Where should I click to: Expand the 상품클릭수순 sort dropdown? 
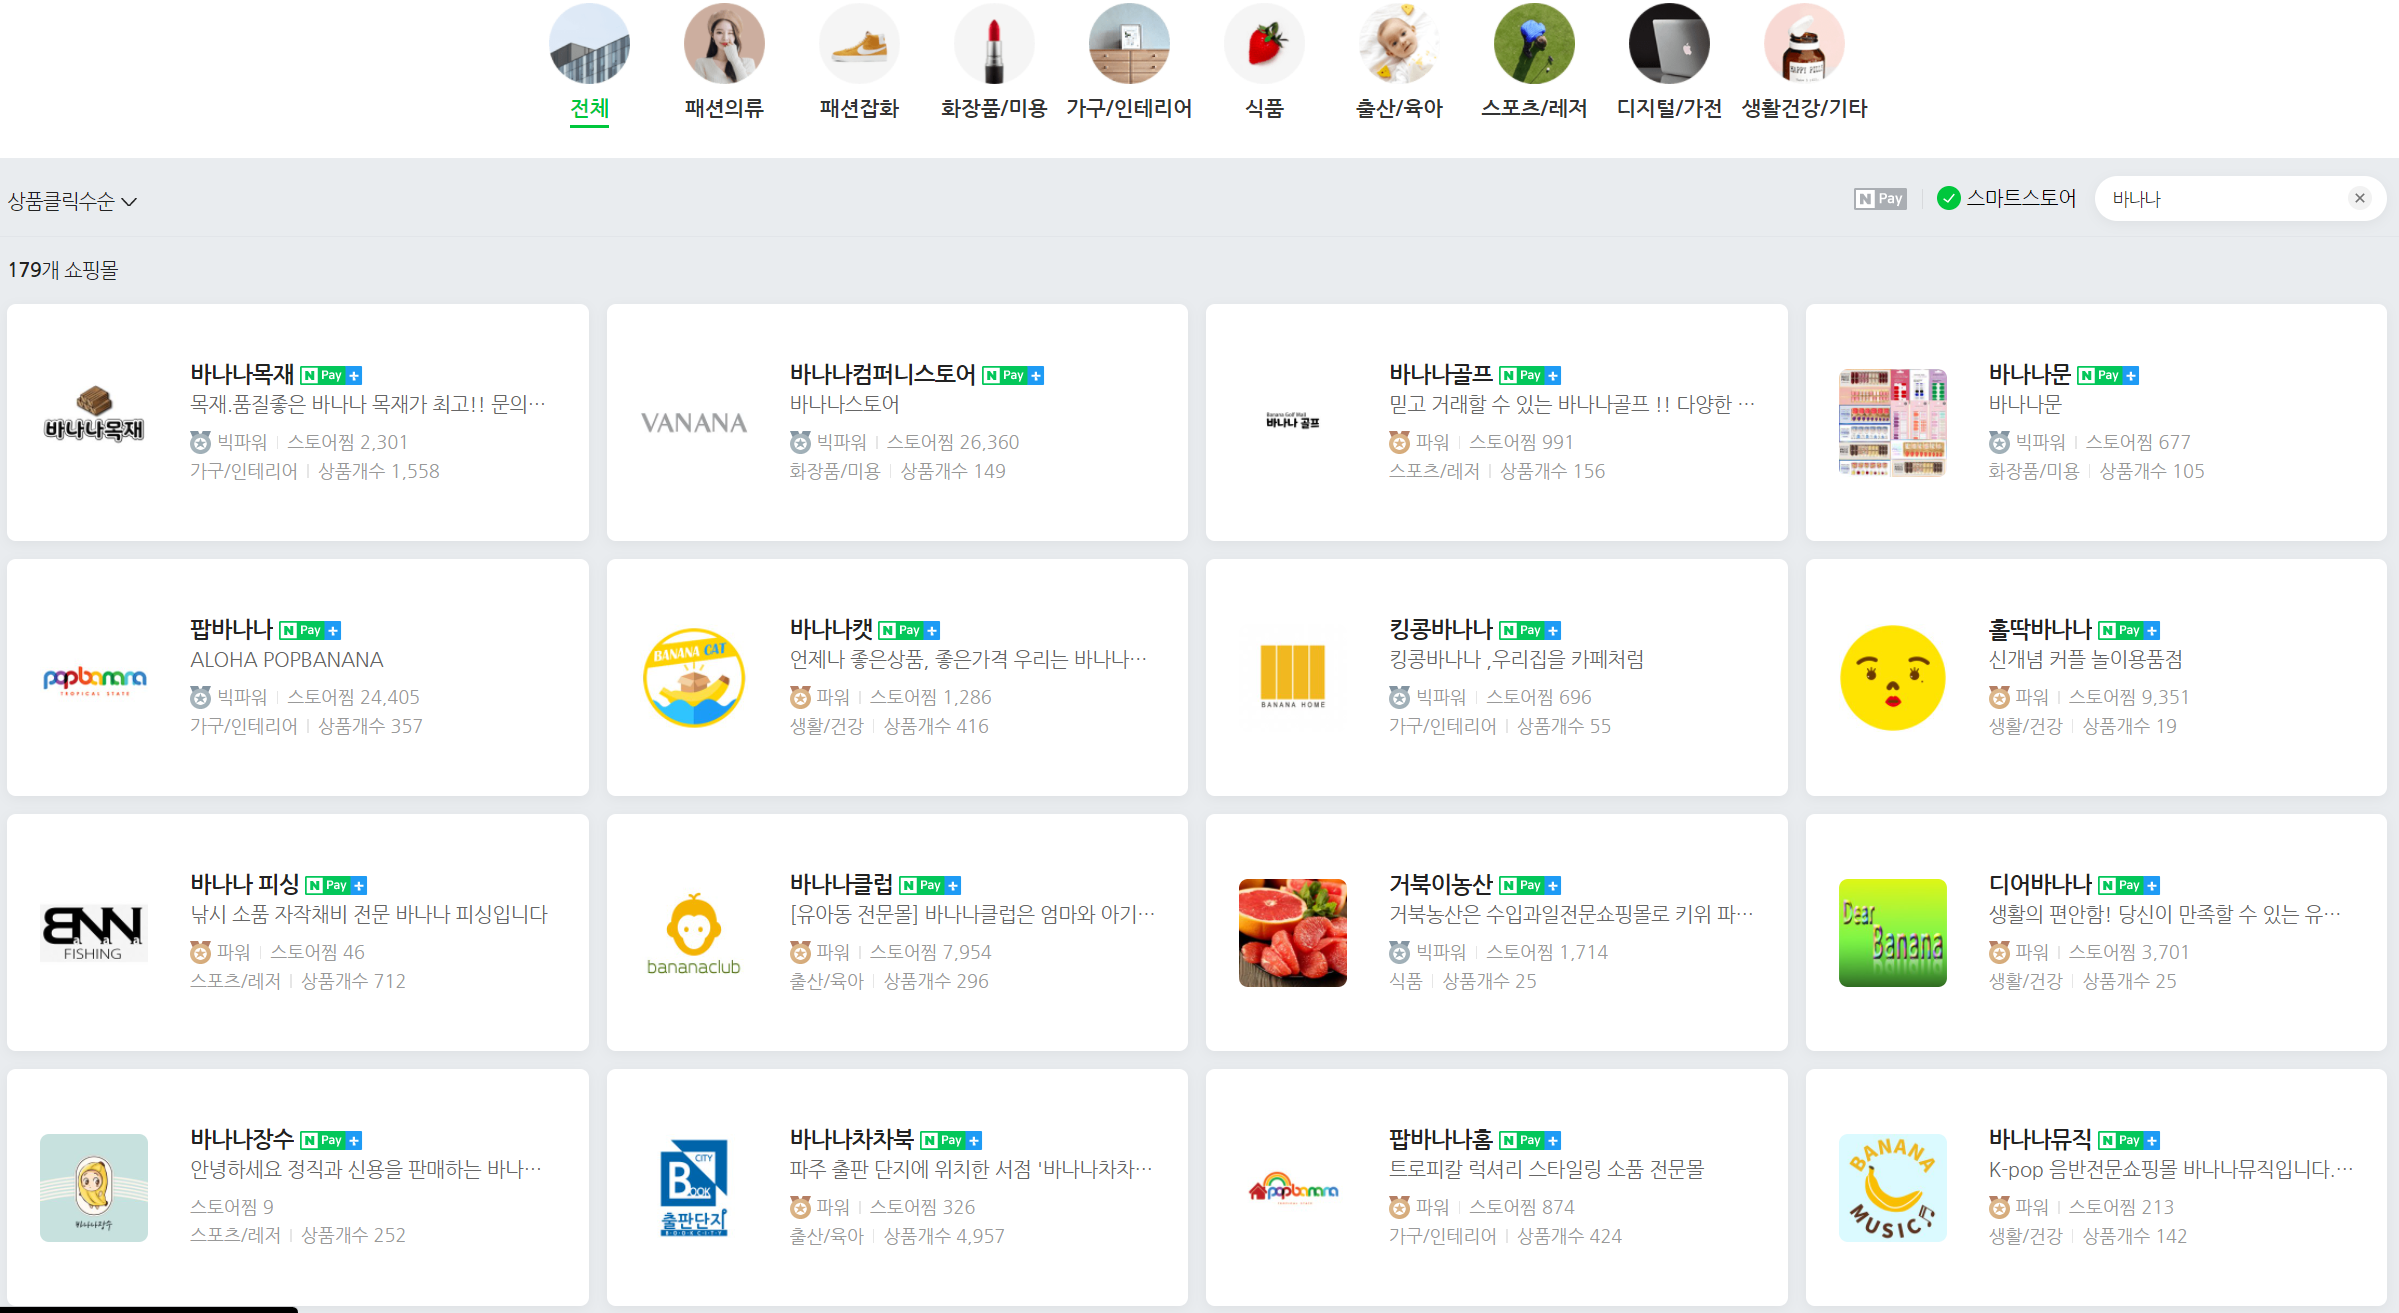tap(72, 201)
